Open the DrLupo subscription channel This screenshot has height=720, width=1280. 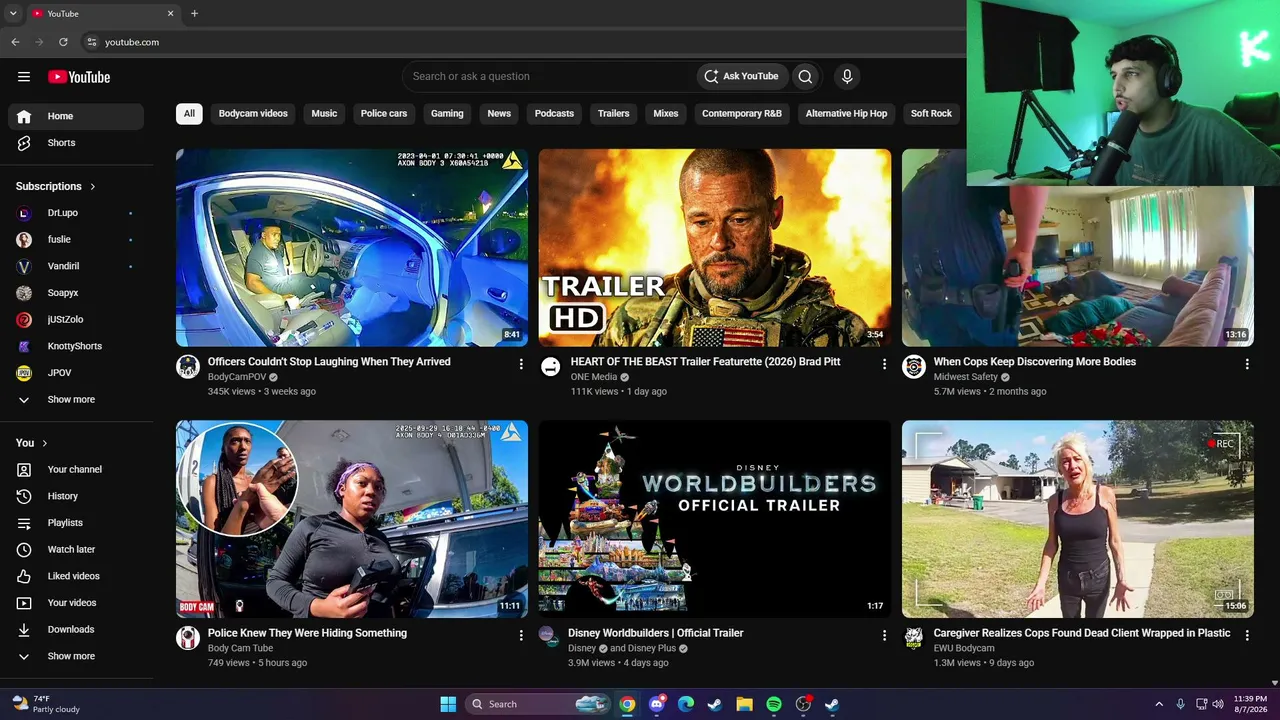click(x=76, y=213)
